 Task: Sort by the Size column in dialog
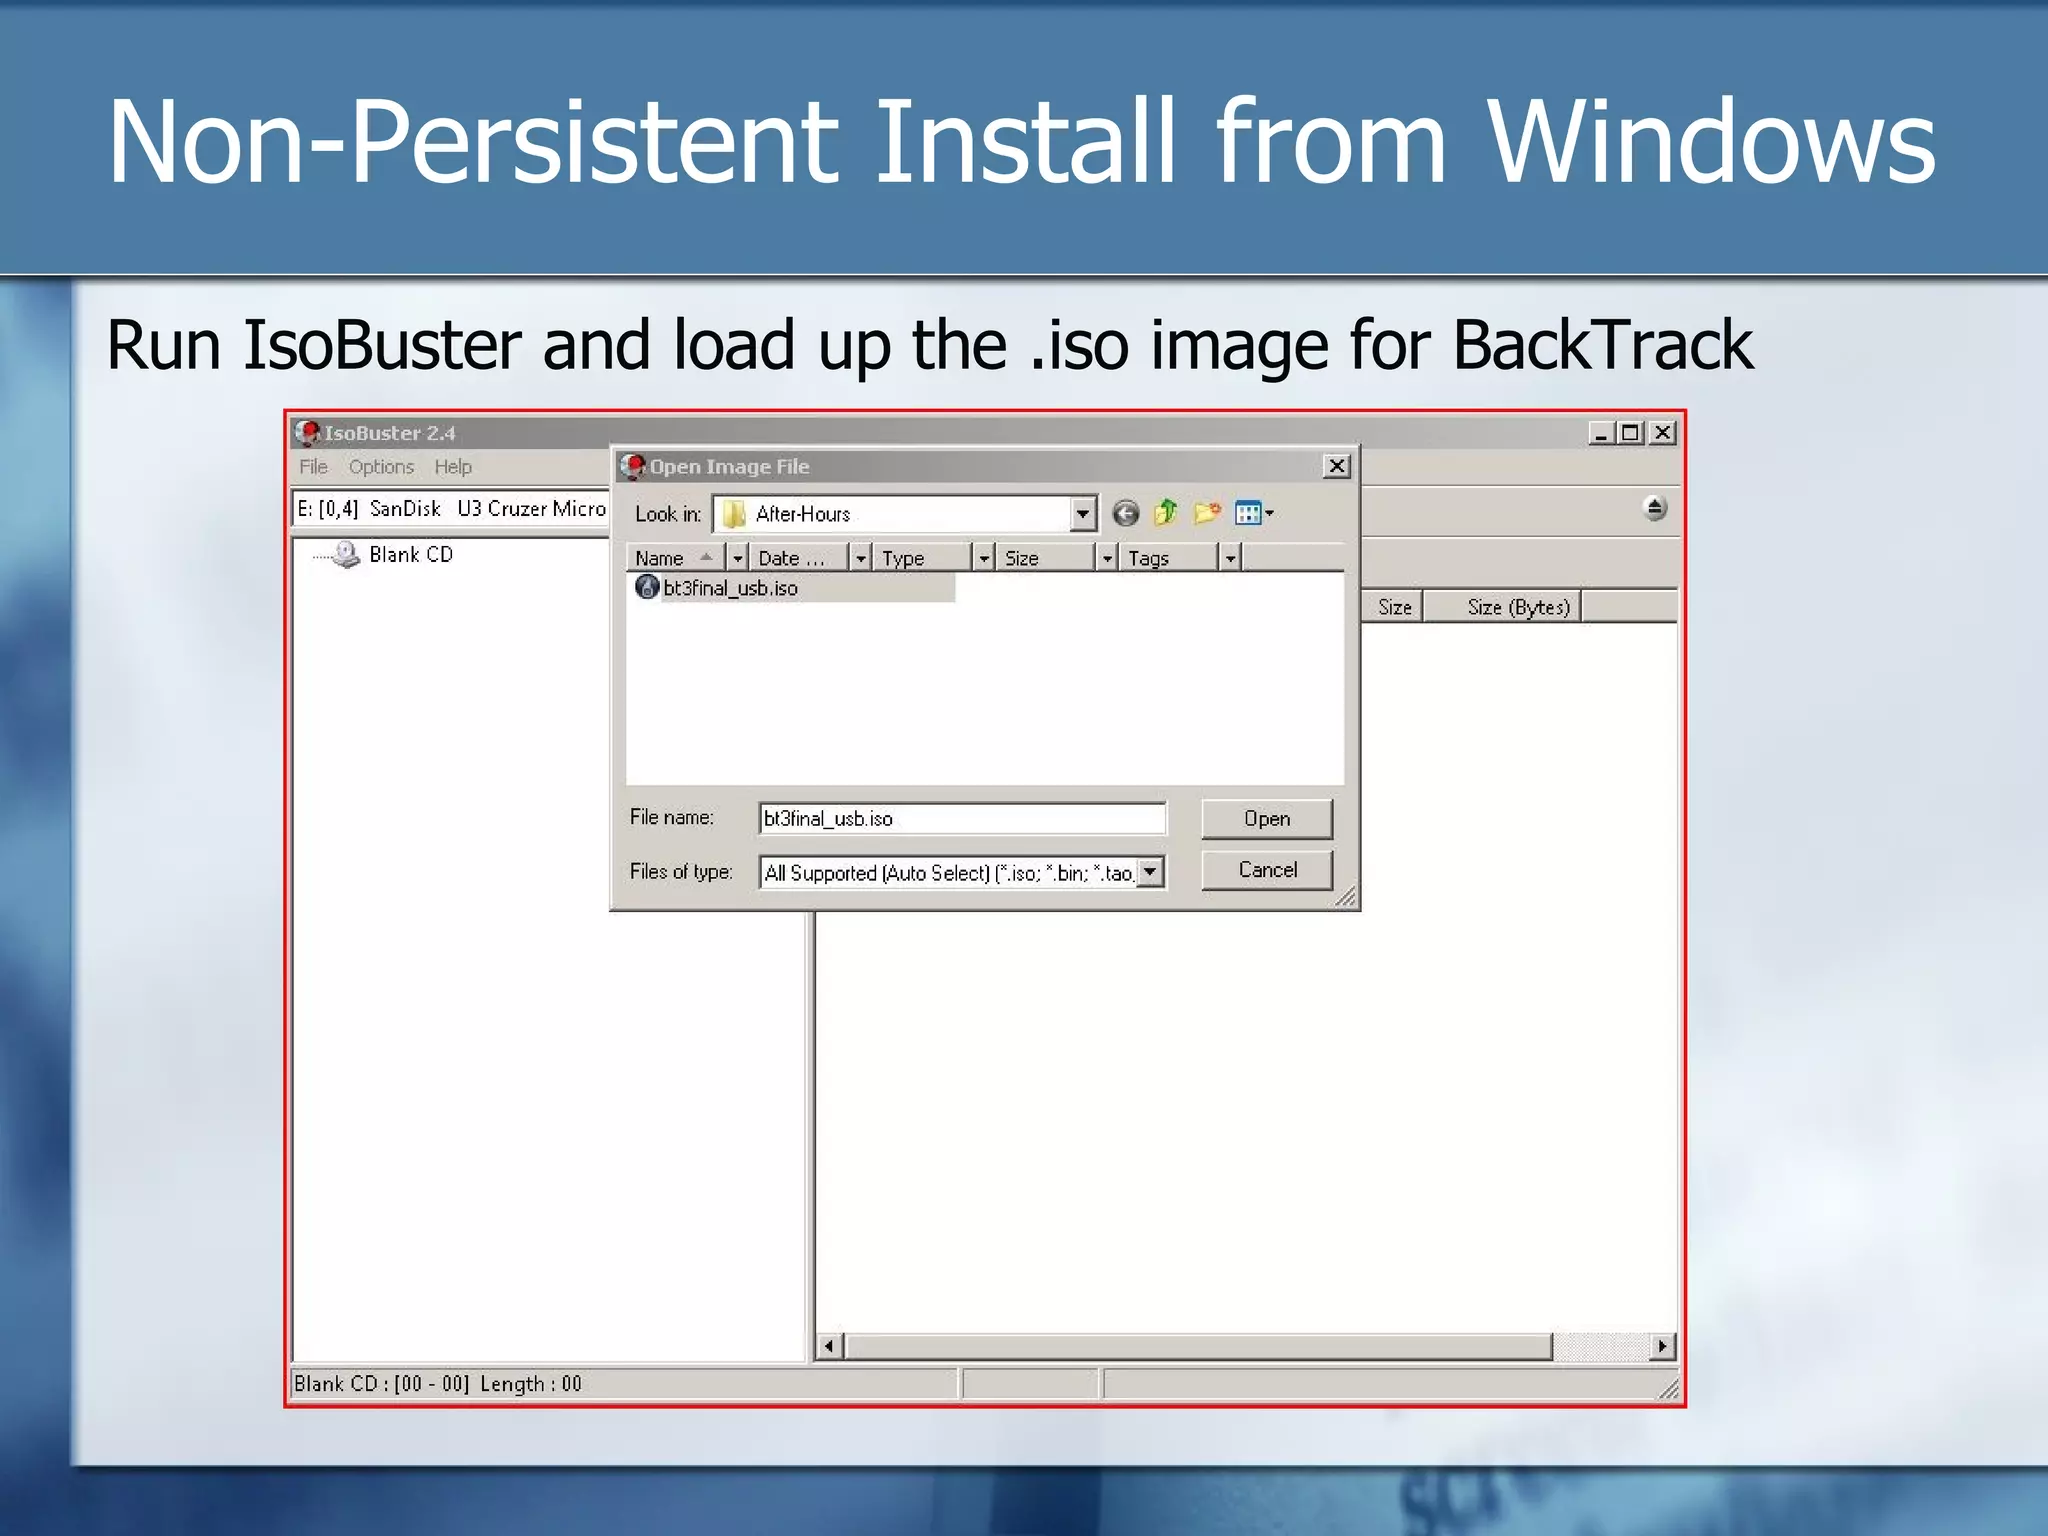(x=1045, y=558)
